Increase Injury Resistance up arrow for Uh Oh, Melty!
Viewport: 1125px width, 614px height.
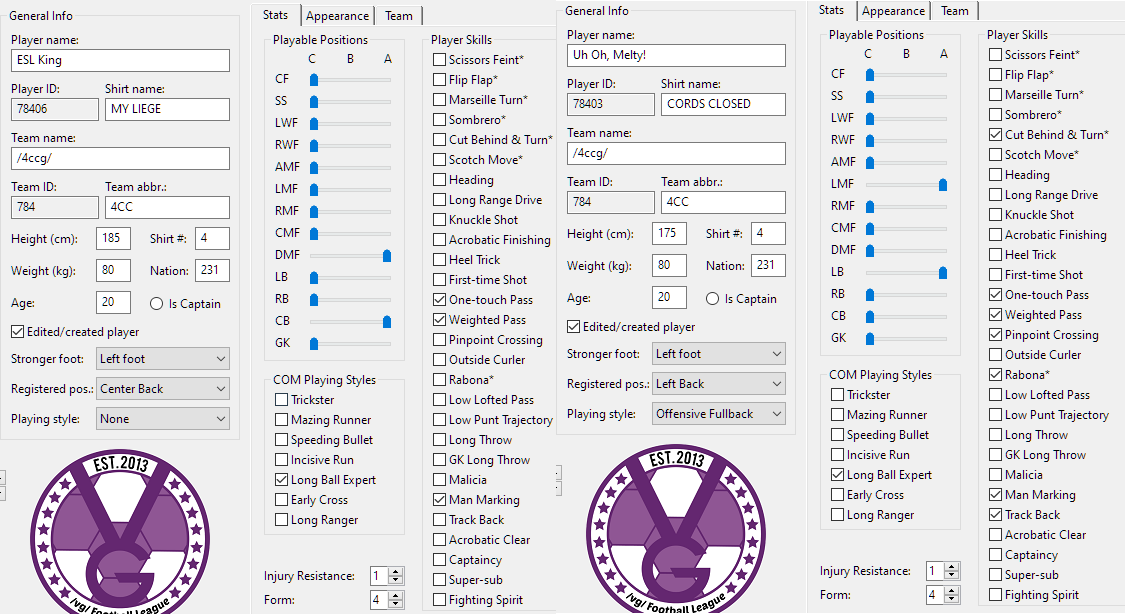[x=951, y=567]
